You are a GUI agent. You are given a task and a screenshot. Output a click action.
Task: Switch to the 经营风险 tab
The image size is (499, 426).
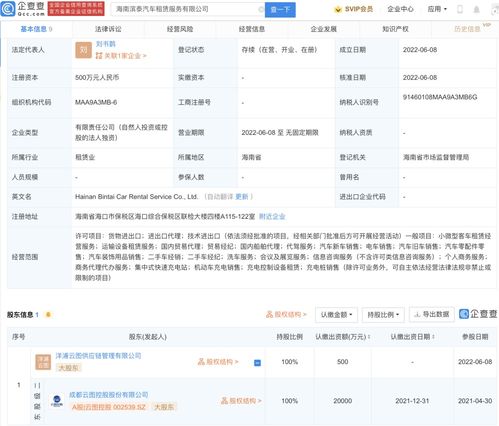[x=180, y=29]
